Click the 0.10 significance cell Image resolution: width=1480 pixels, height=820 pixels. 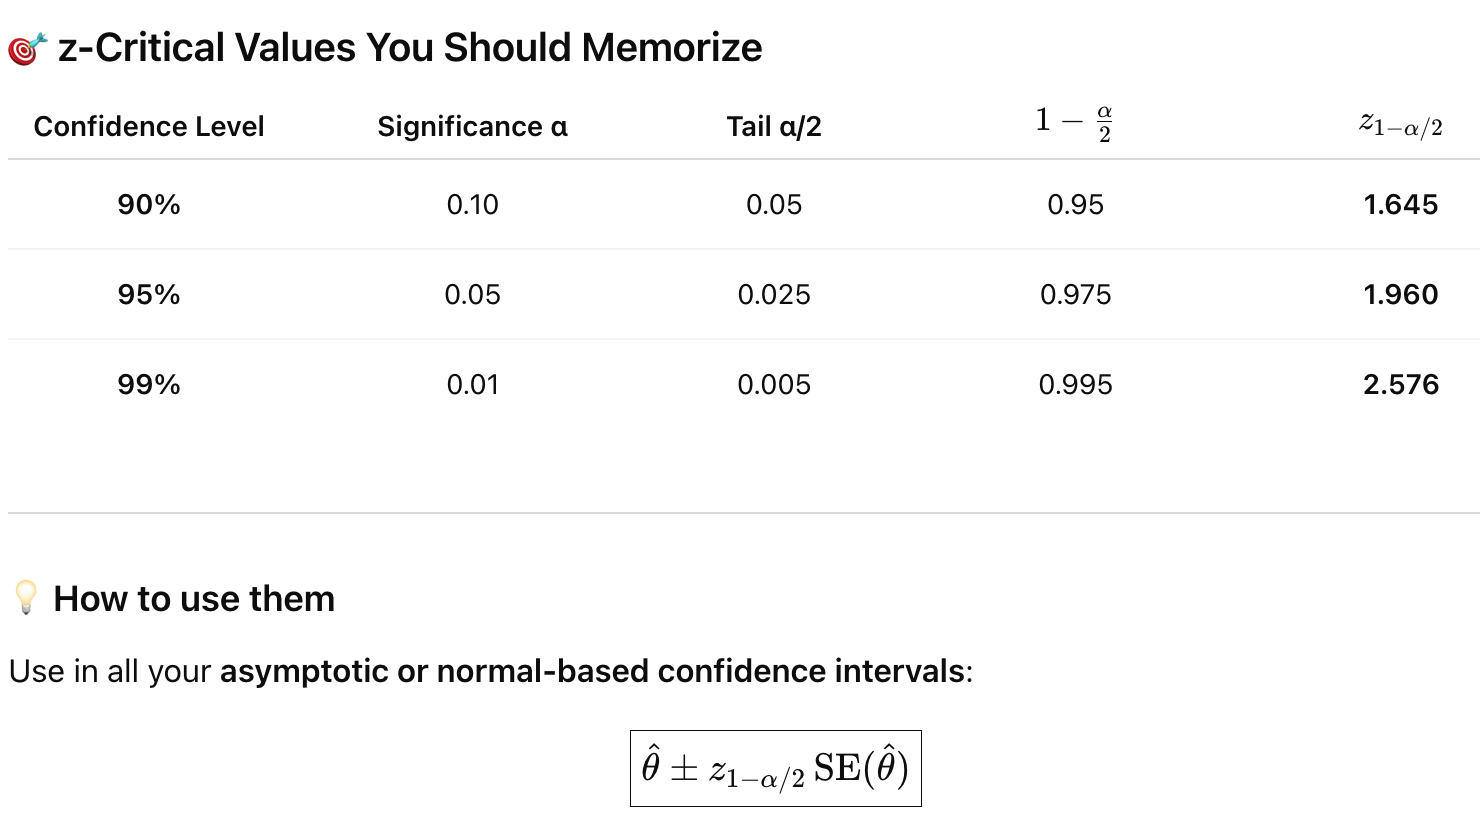click(x=472, y=205)
